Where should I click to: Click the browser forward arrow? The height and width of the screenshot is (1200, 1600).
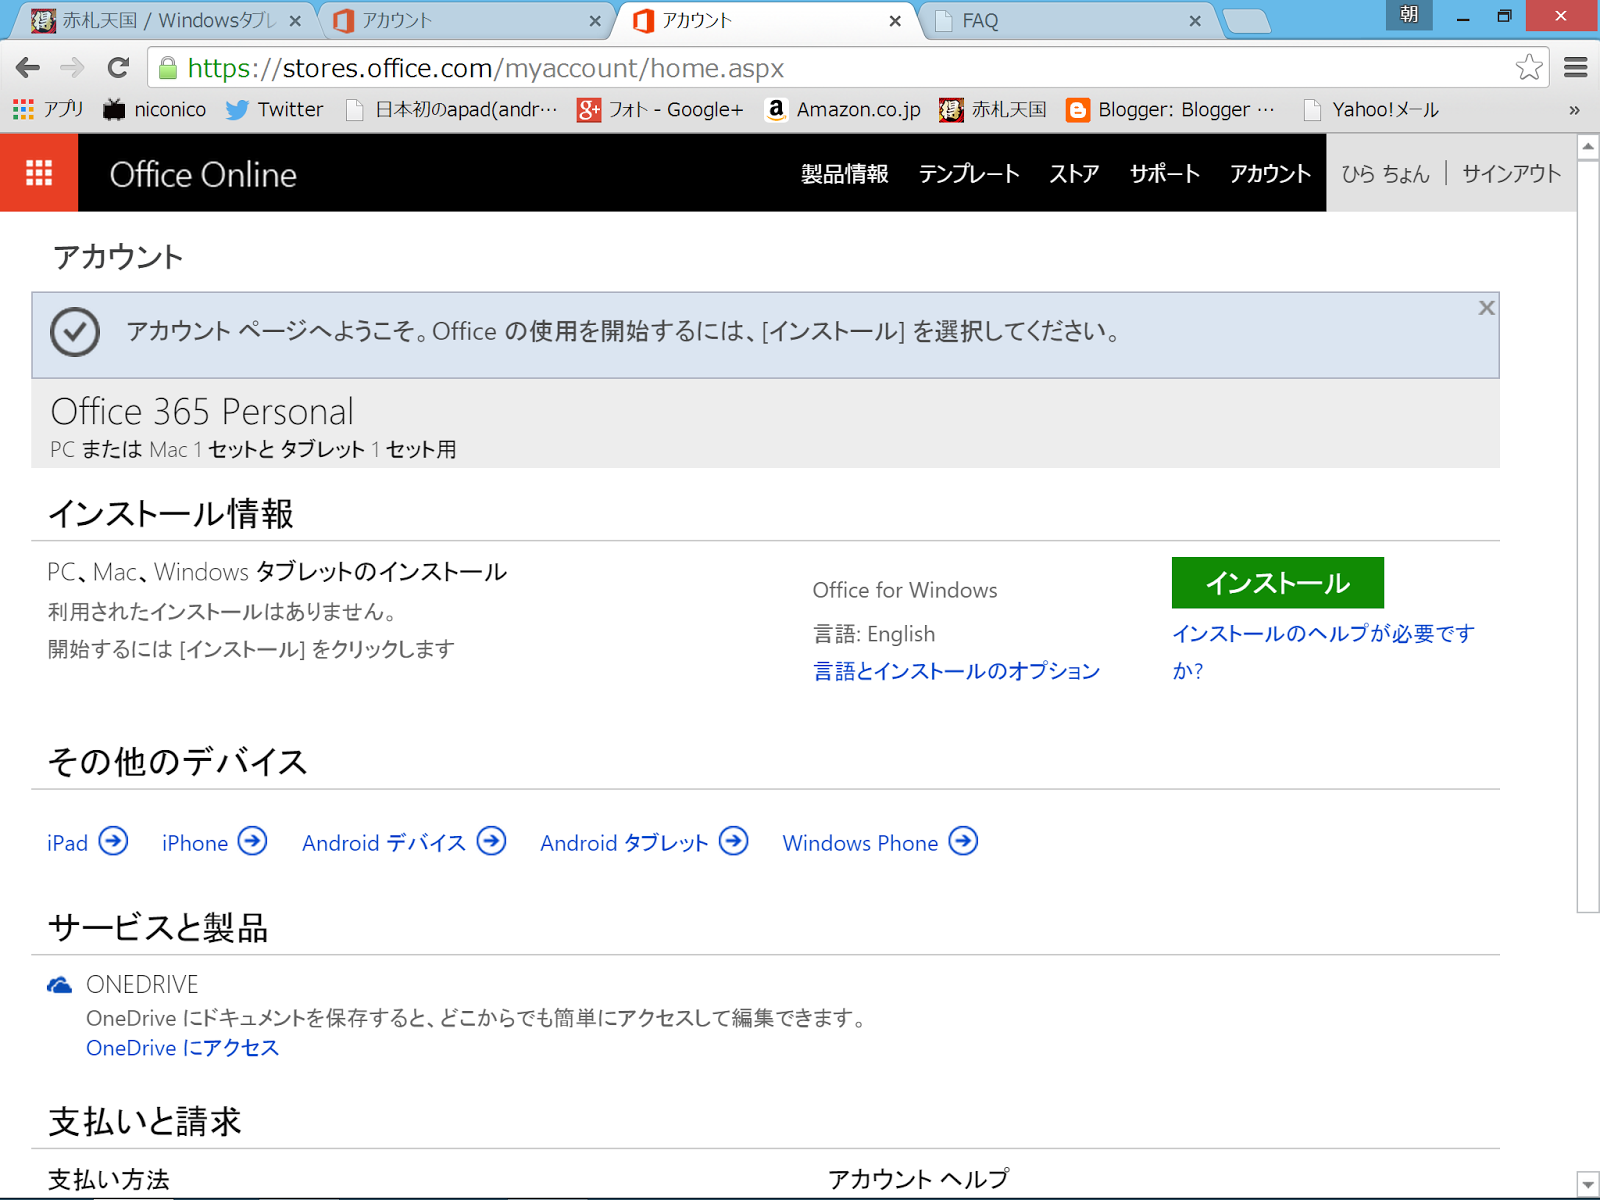click(72, 68)
